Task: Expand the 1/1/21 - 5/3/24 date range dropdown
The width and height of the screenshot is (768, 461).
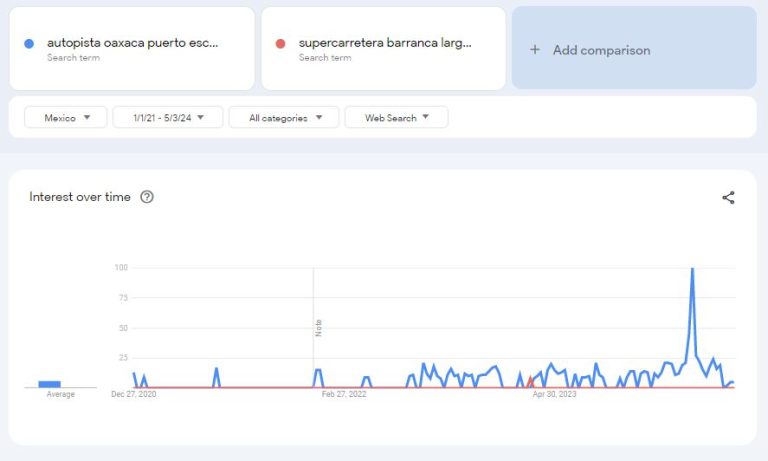Action: [x=168, y=118]
